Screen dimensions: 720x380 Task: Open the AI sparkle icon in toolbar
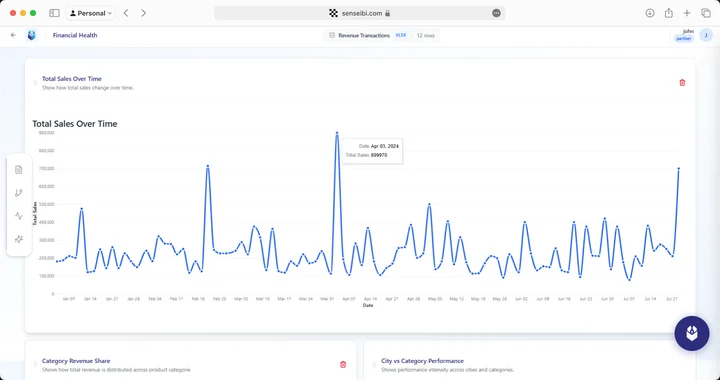19,239
